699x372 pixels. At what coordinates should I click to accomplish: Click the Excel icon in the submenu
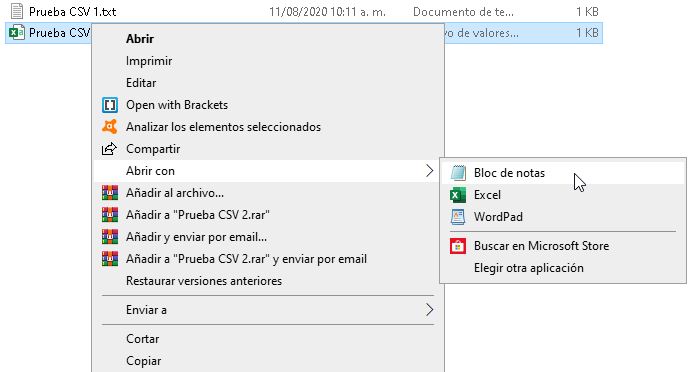458,195
